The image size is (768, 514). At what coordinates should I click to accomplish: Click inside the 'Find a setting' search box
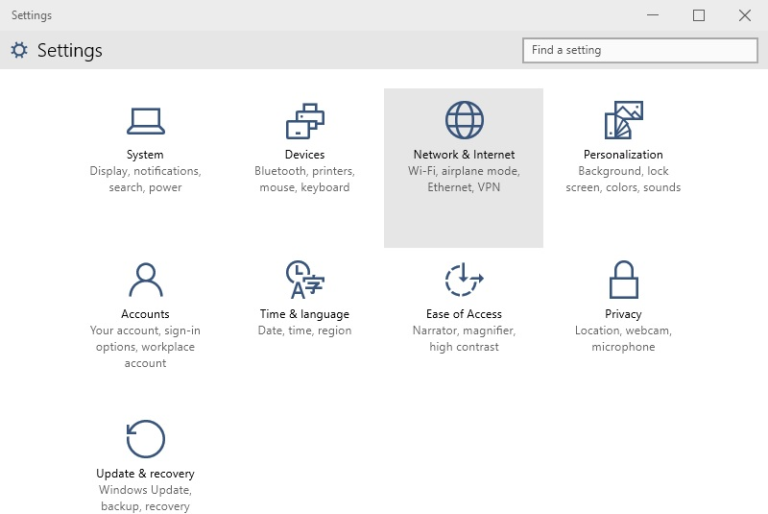pyautogui.click(x=640, y=50)
